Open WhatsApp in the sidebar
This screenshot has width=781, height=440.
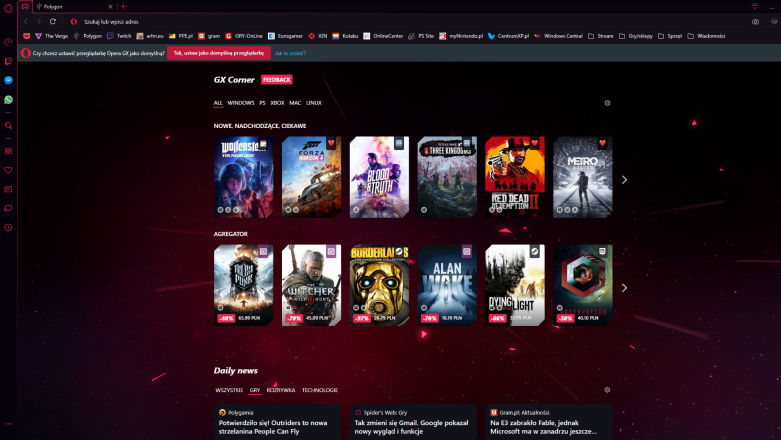pyautogui.click(x=8, y=100)
